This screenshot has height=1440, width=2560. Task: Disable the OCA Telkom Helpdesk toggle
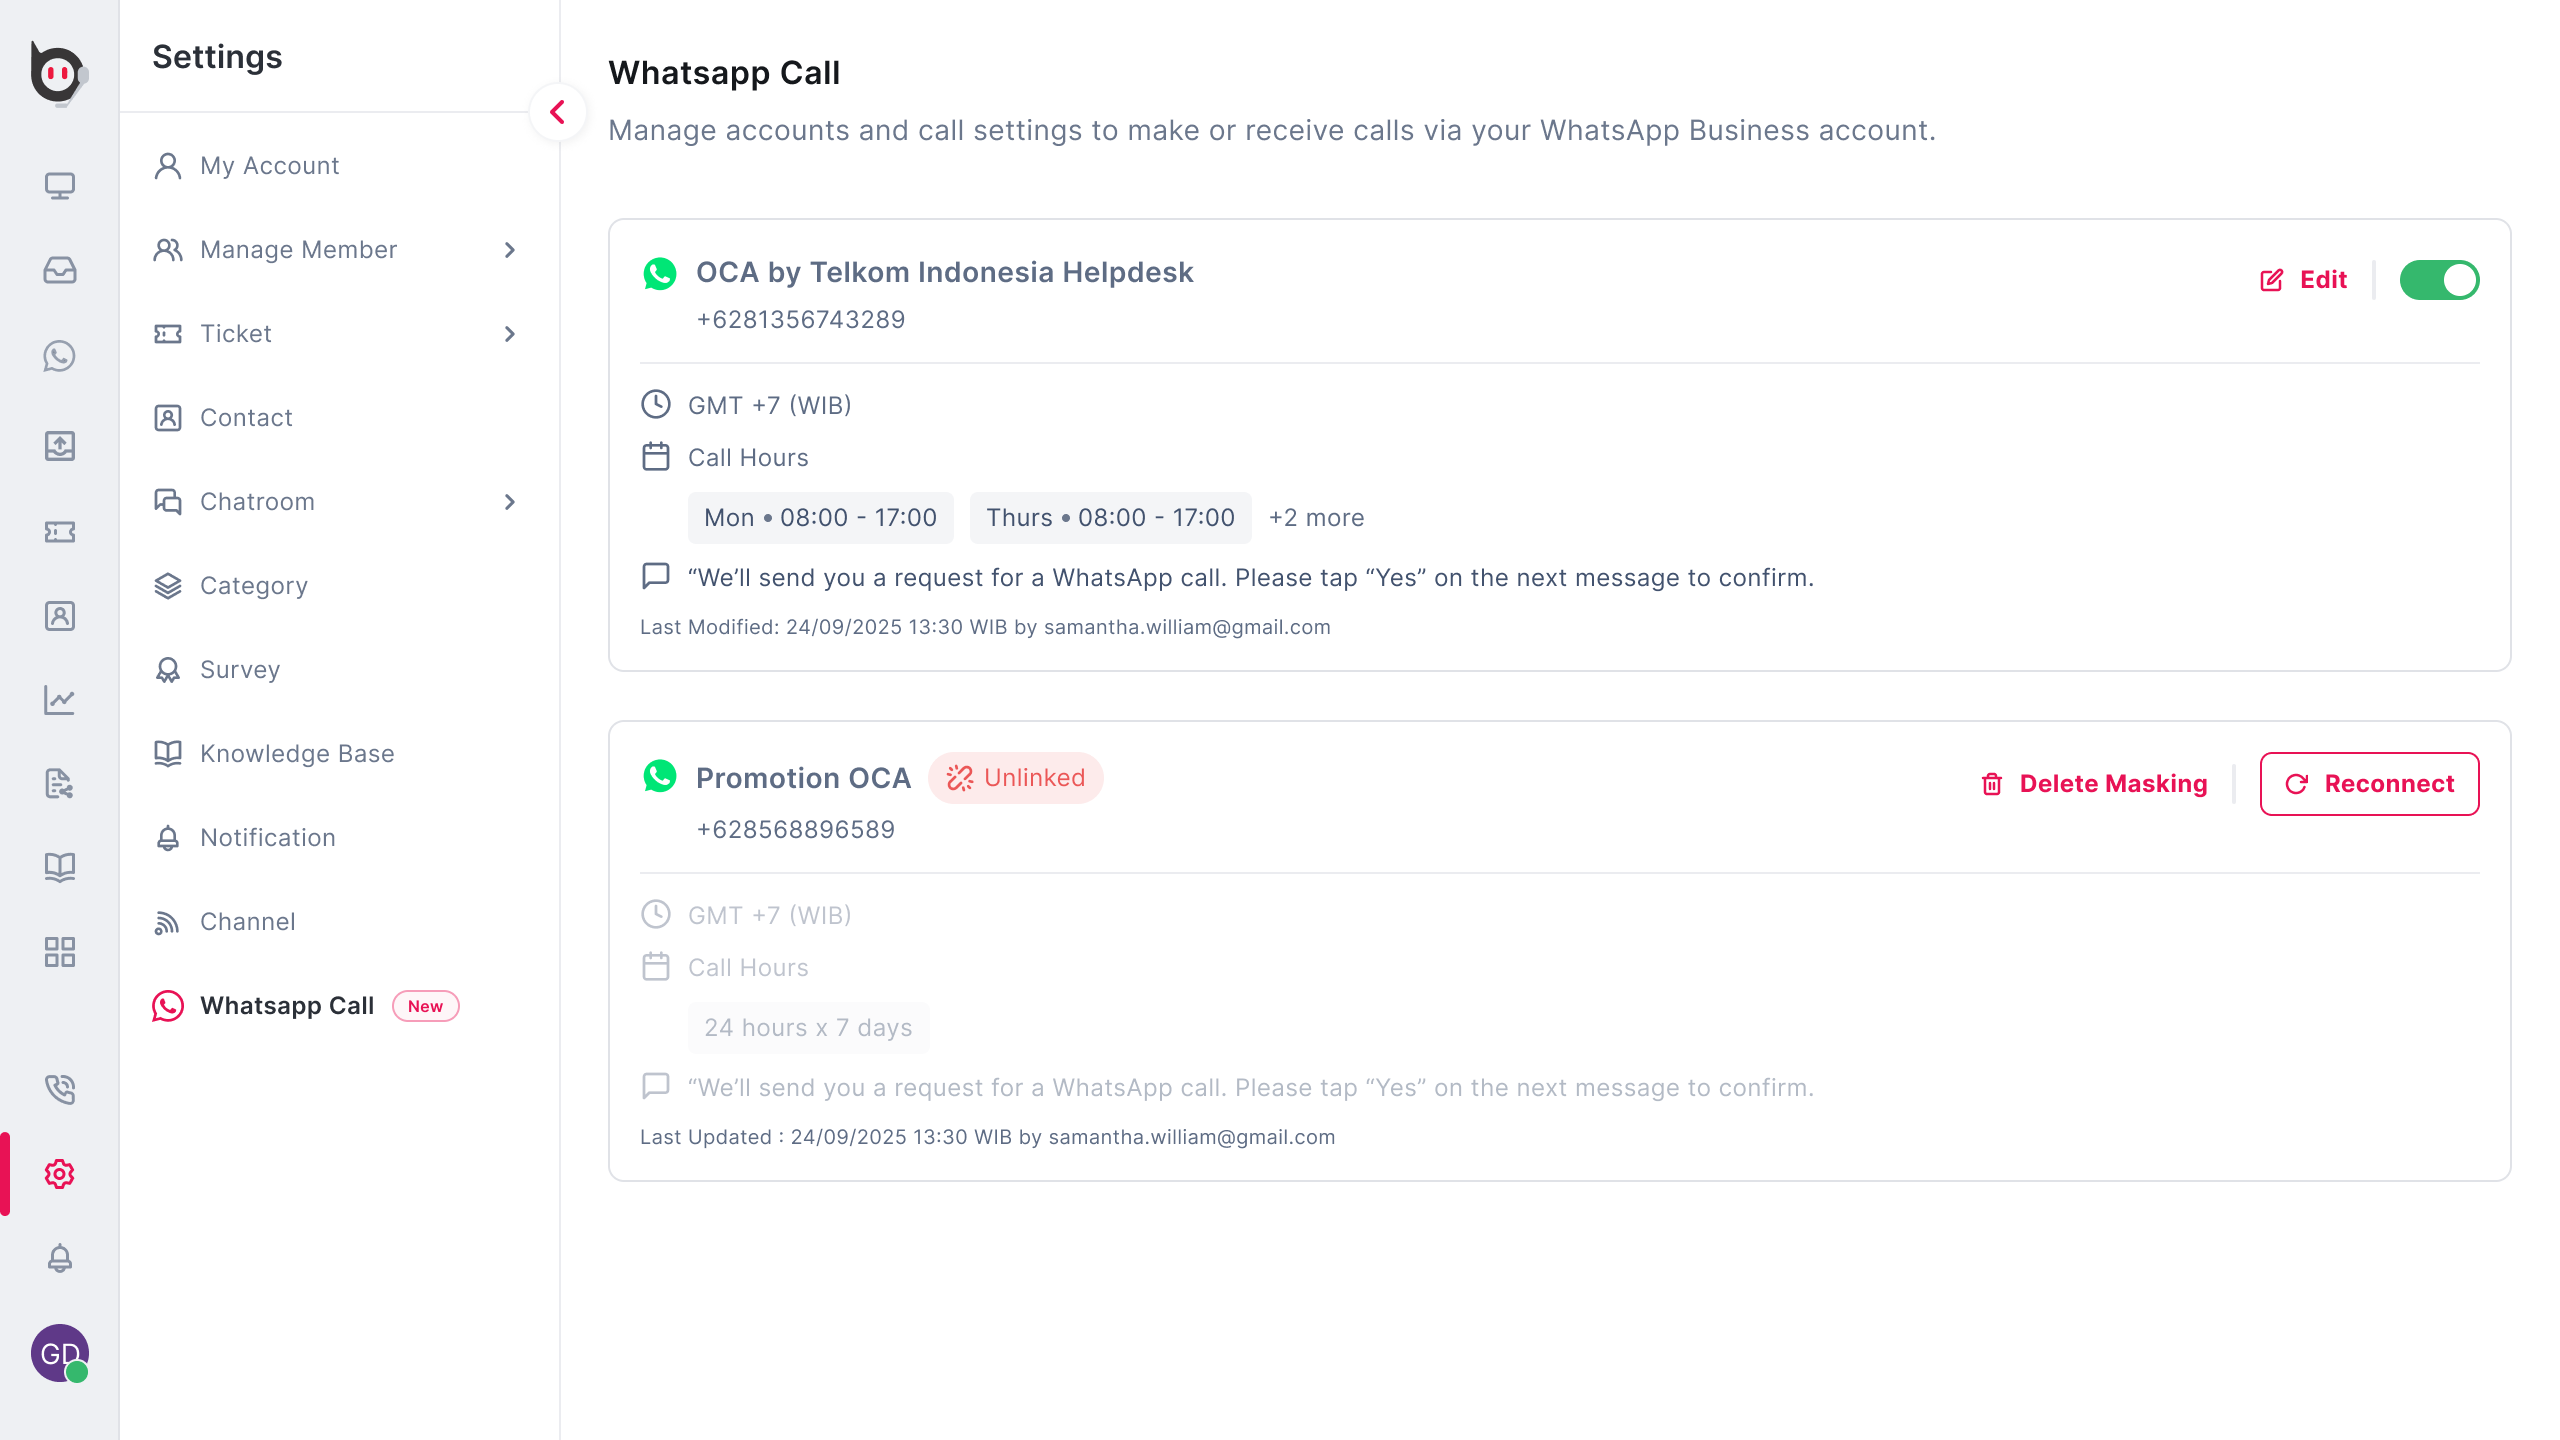(2439, 280)
